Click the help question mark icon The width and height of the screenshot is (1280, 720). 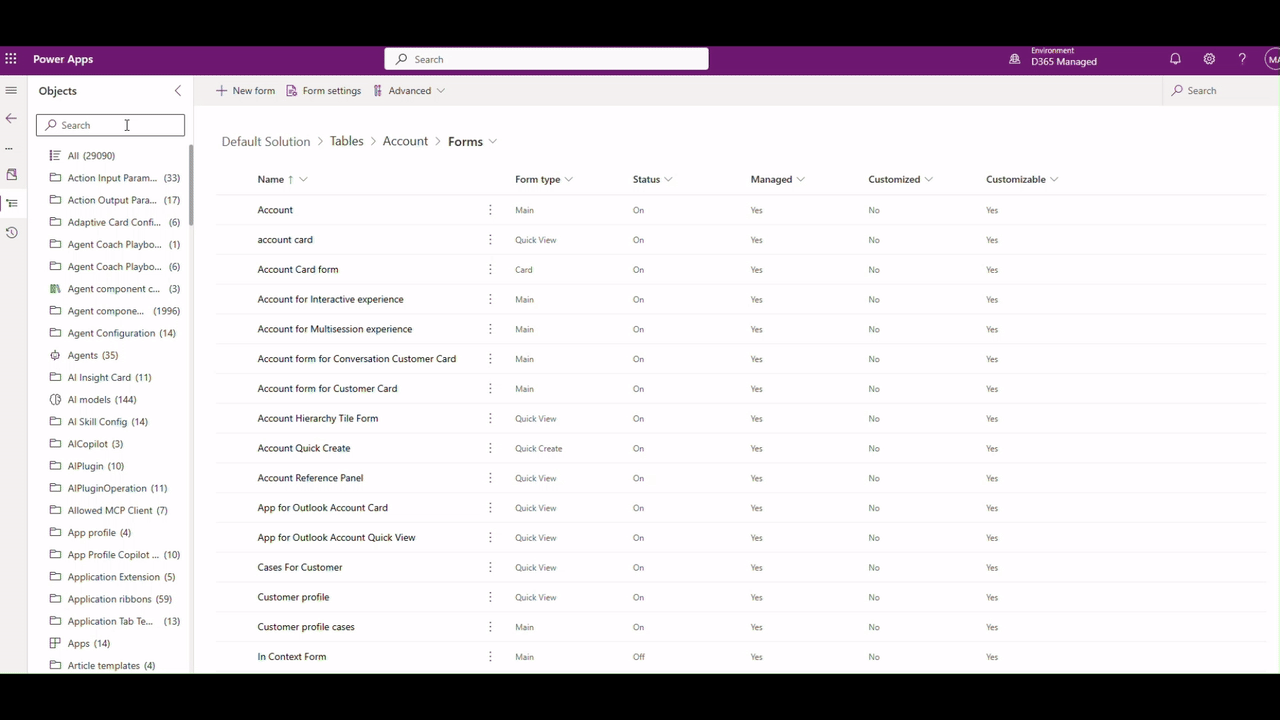pyautogui.click(x=1242, y=59)
